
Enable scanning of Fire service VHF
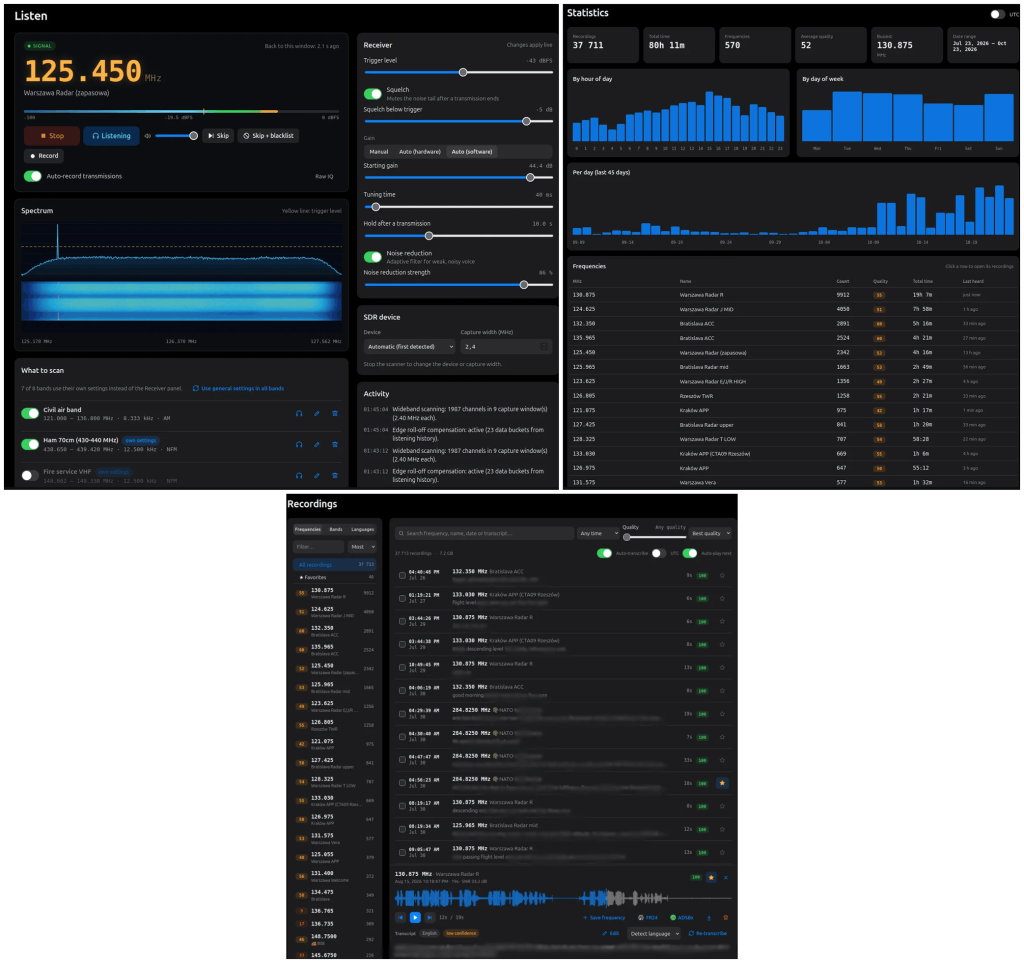tap(30, 475)
